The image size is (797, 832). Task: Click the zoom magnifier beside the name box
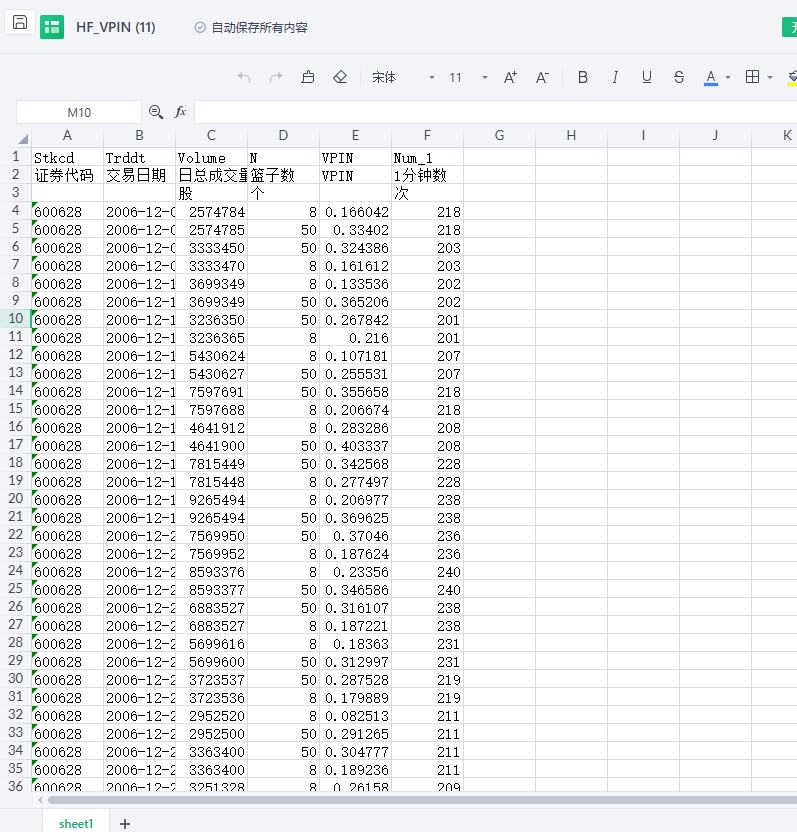click(x=156, y=112)
